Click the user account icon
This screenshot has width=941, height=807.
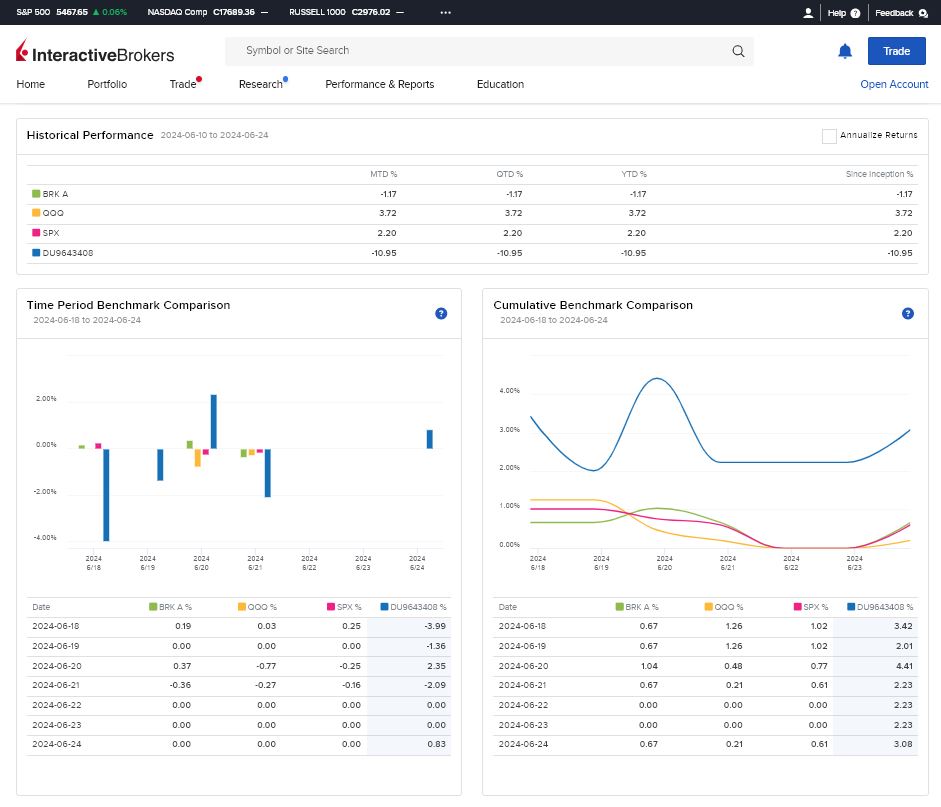tap(808, 13)
